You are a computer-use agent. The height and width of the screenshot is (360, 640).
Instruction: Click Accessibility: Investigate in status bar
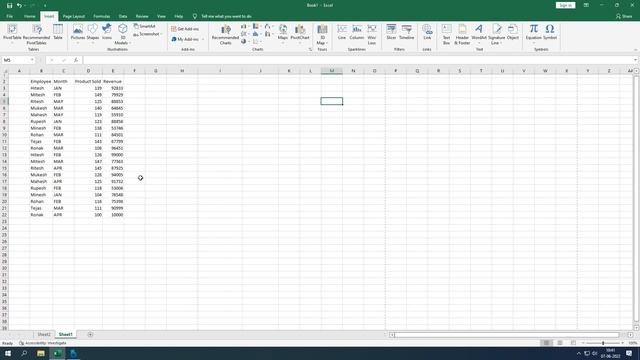43,343
